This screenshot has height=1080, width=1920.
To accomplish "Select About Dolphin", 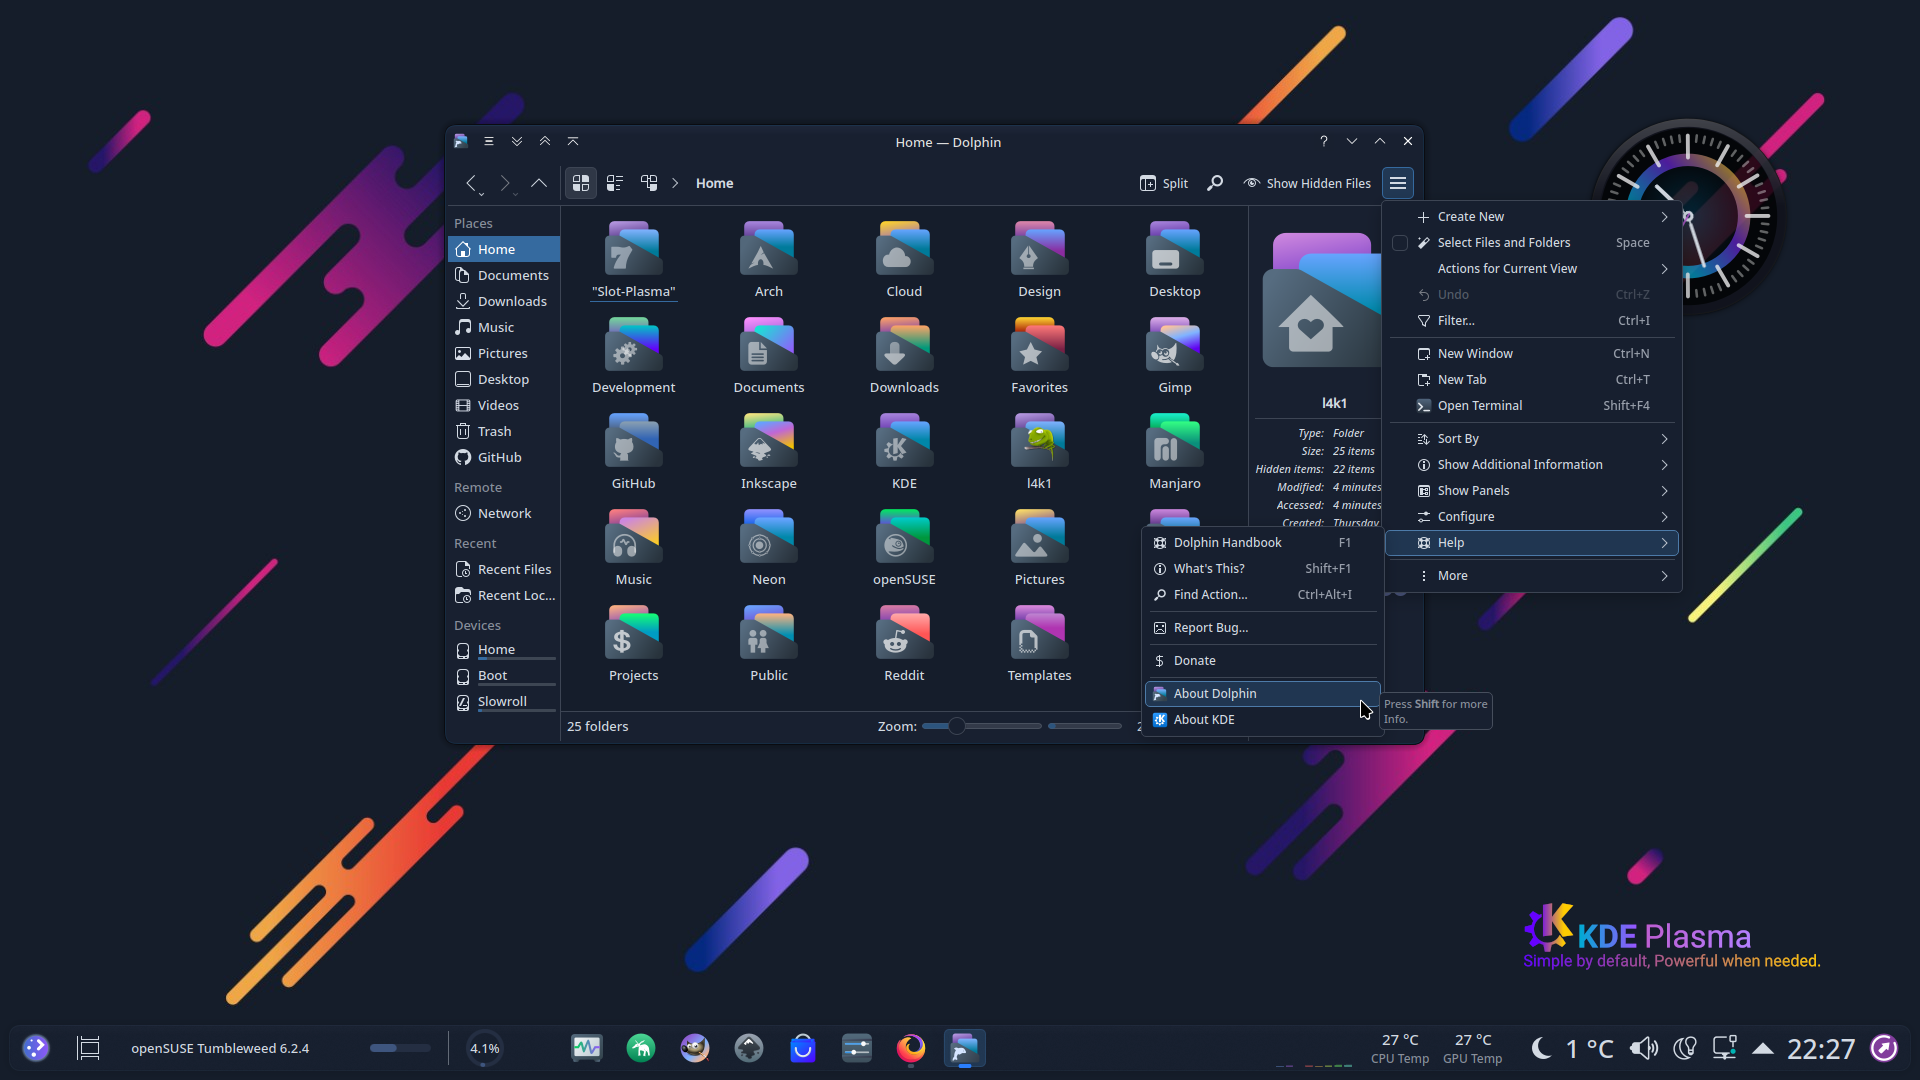I will click(x=1263, y=694).
